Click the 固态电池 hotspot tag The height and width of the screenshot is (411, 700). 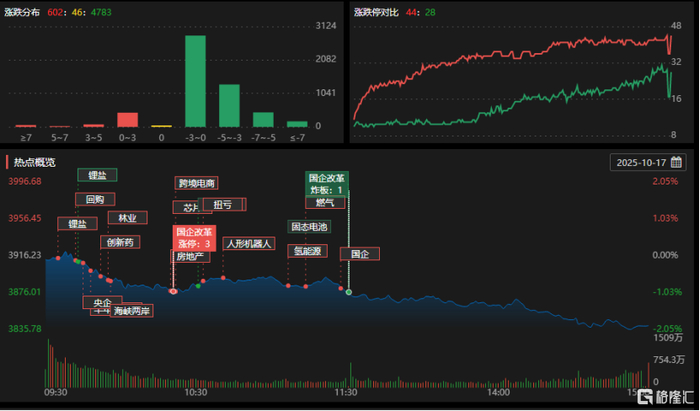(309, 227)
